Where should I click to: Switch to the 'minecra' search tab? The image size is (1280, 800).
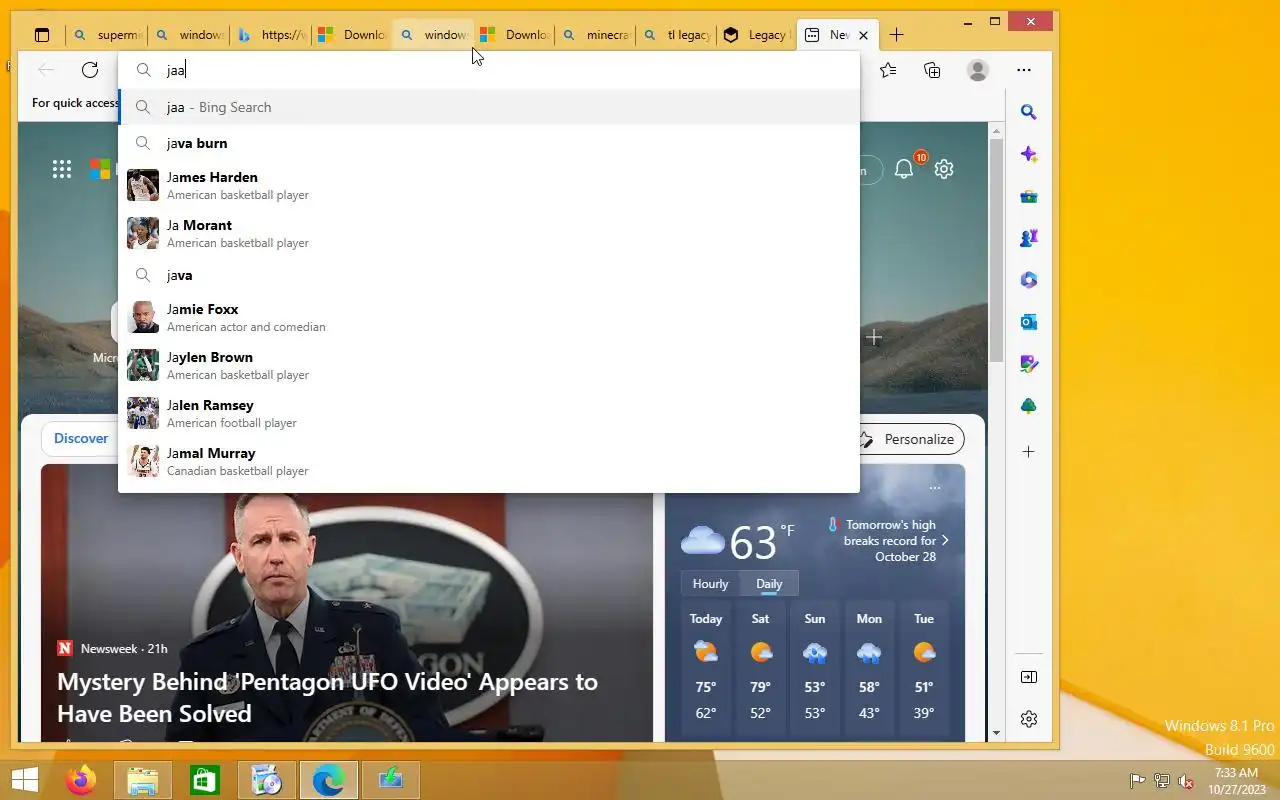point(595,35)
